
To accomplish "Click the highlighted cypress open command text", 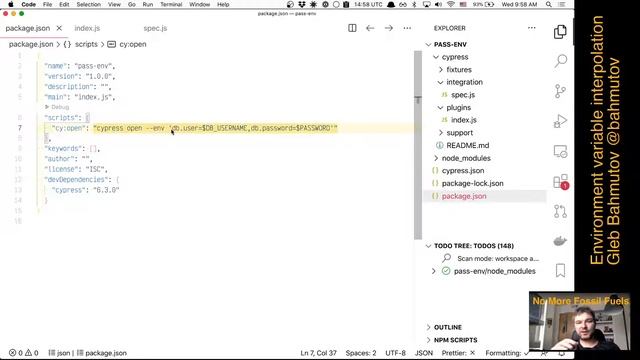I will (x=215, y=128).
